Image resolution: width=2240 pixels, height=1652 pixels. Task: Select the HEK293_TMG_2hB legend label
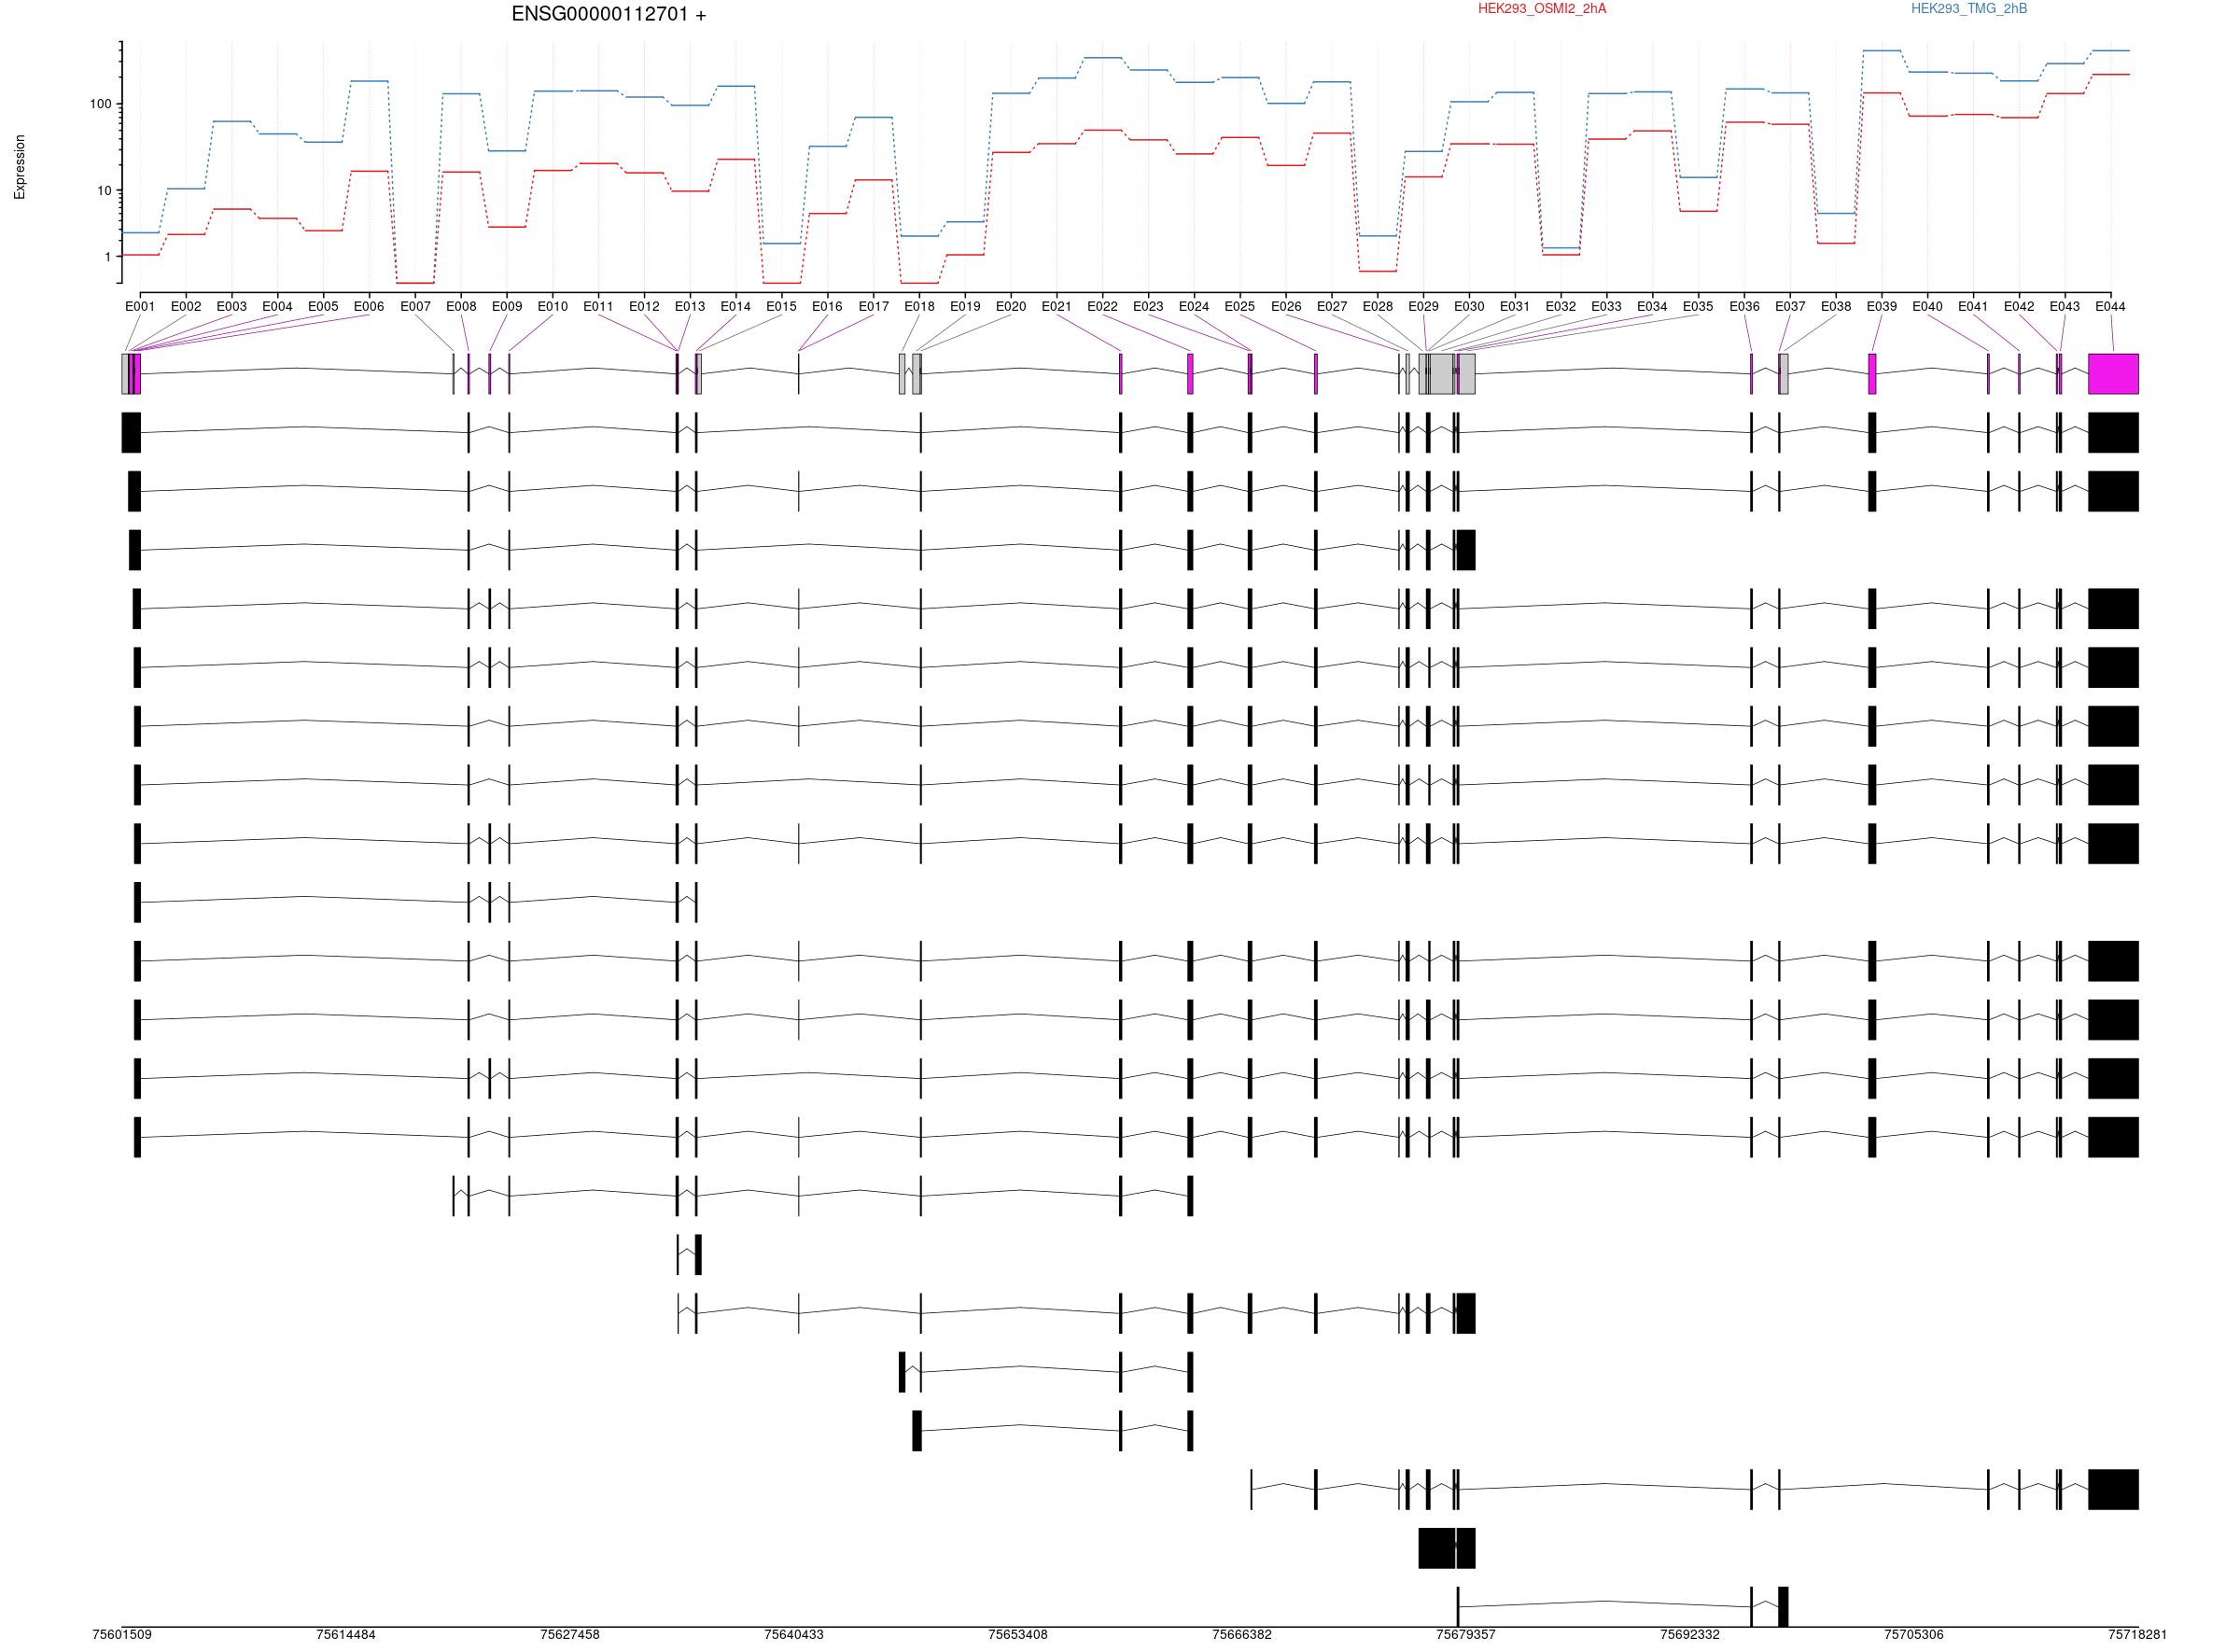1969,9
